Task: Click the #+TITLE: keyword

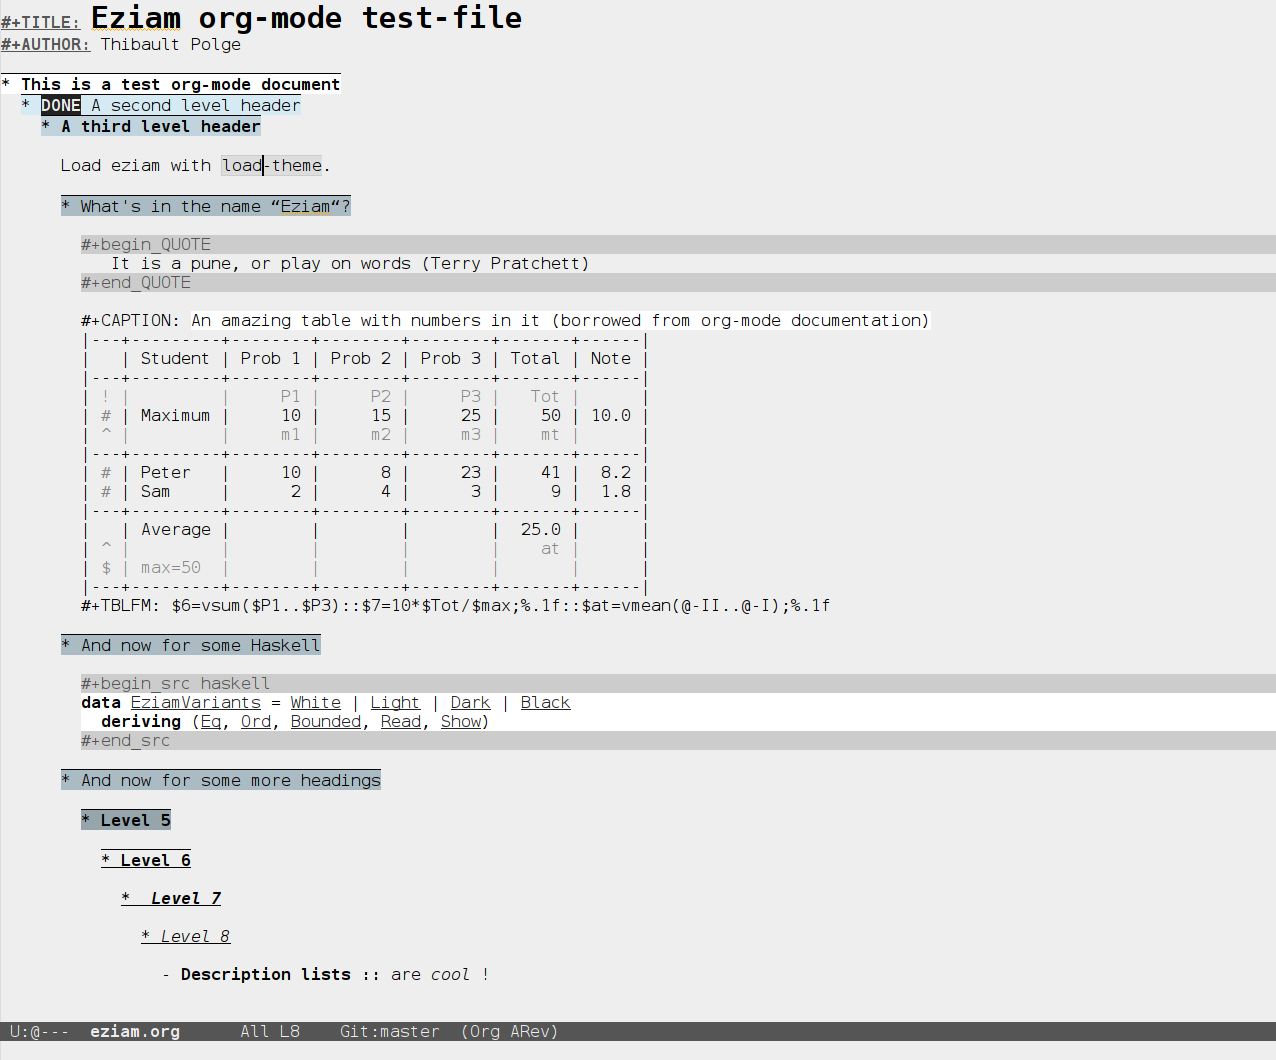Action: tap(40, 22)
